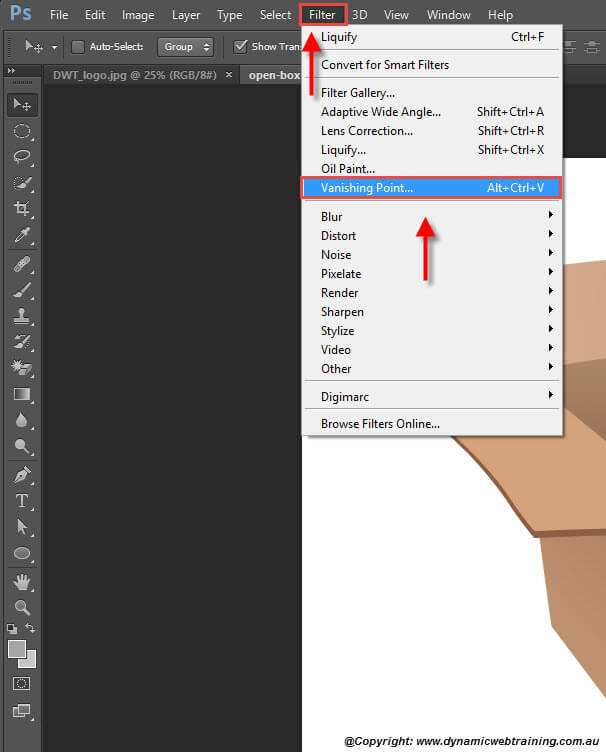Open the View menu
This screenshot has width=606, height=752.
tap(396, 15)
